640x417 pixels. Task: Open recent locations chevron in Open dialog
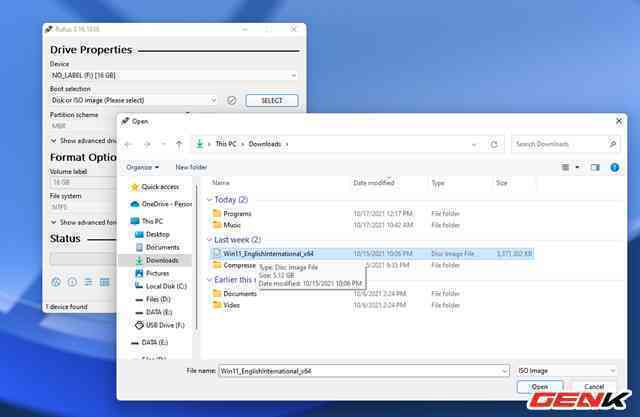[x=164, y=144]
